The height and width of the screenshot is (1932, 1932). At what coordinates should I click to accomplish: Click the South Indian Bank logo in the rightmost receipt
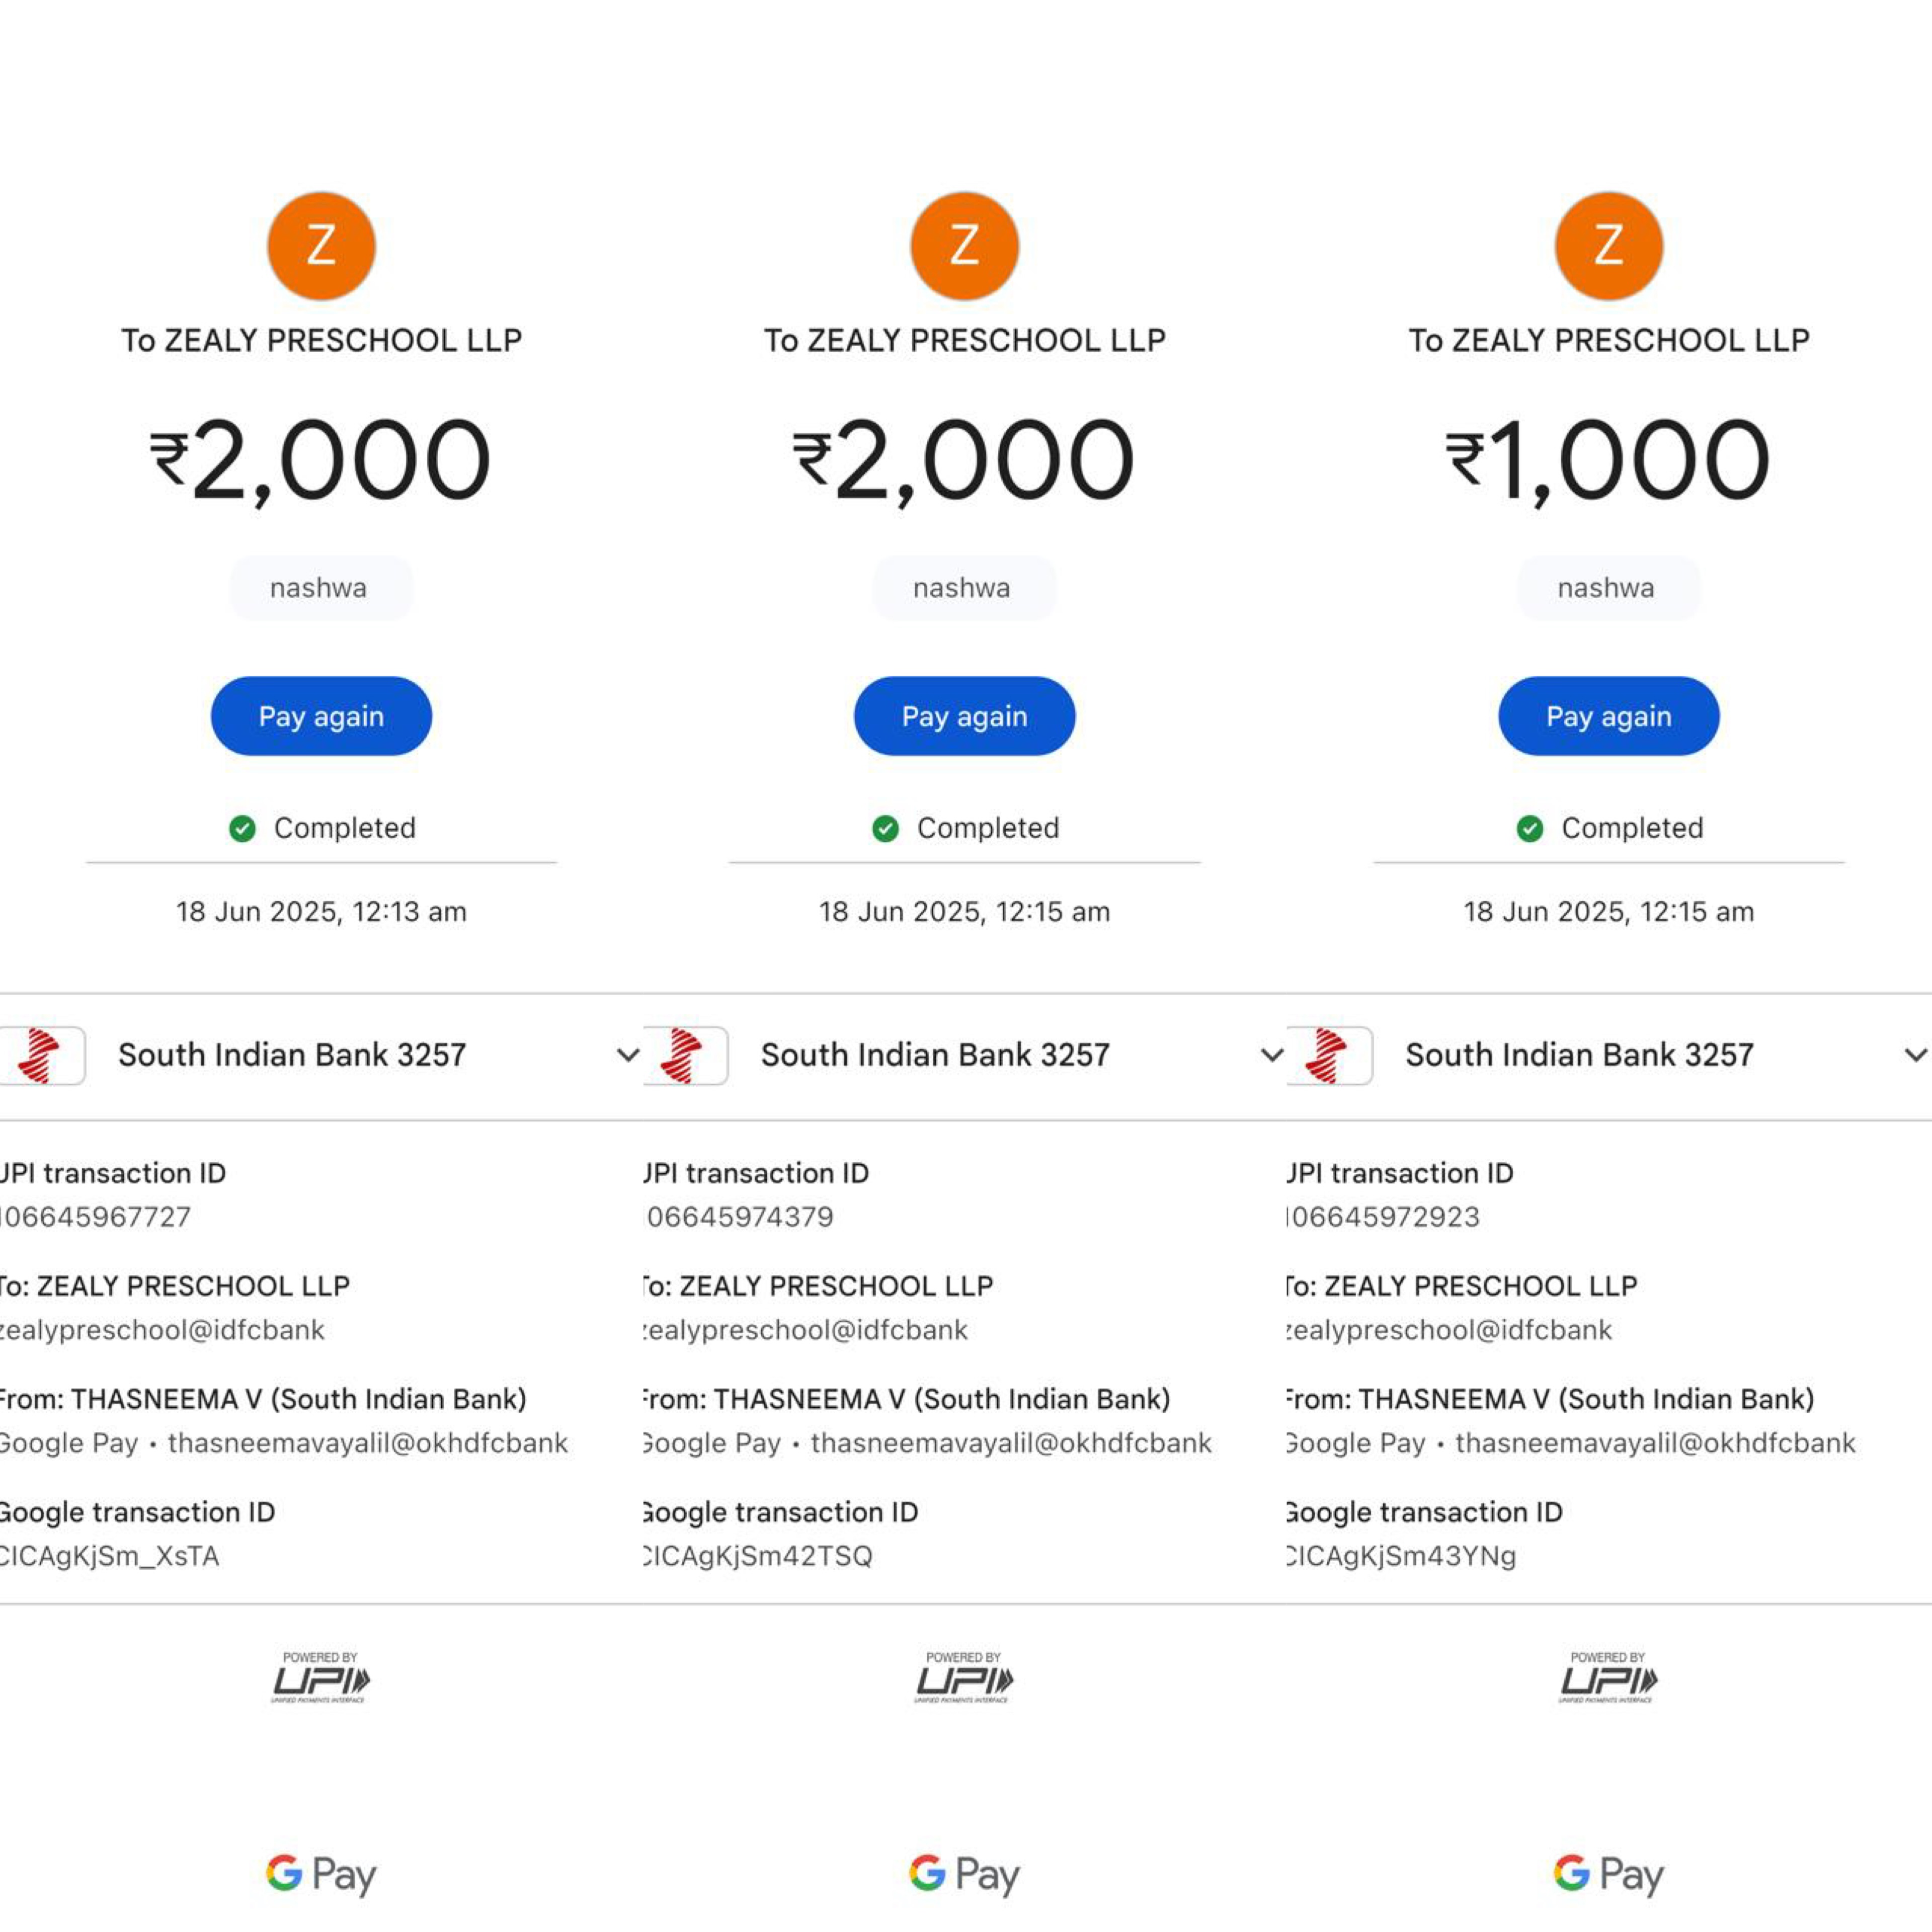tap(1329, 1055)
